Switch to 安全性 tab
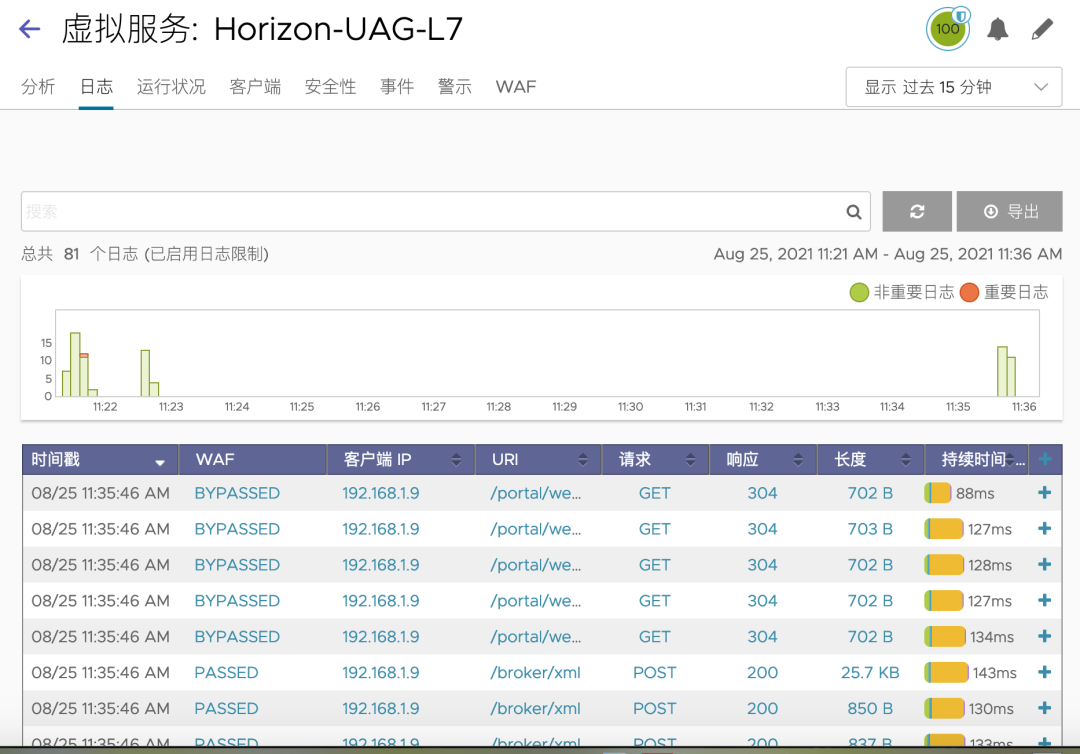 point(330,87)
